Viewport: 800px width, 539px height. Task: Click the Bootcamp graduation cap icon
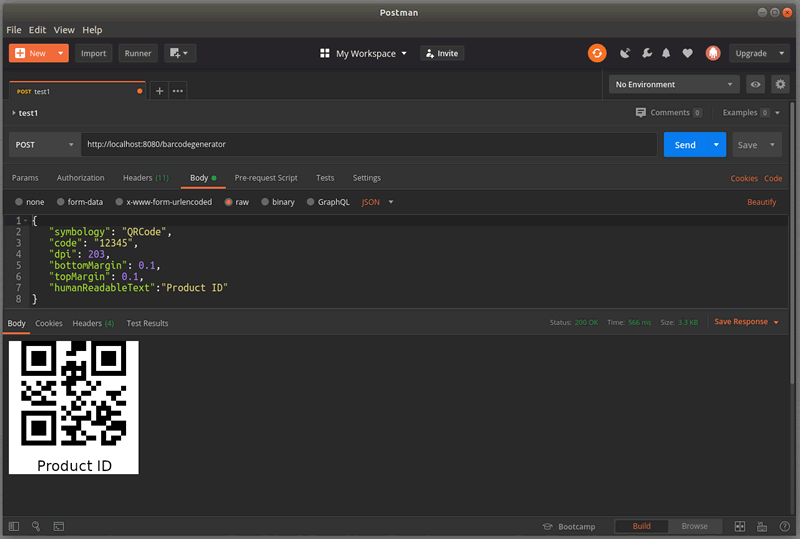pyautogui.click(x=547, y=526)
